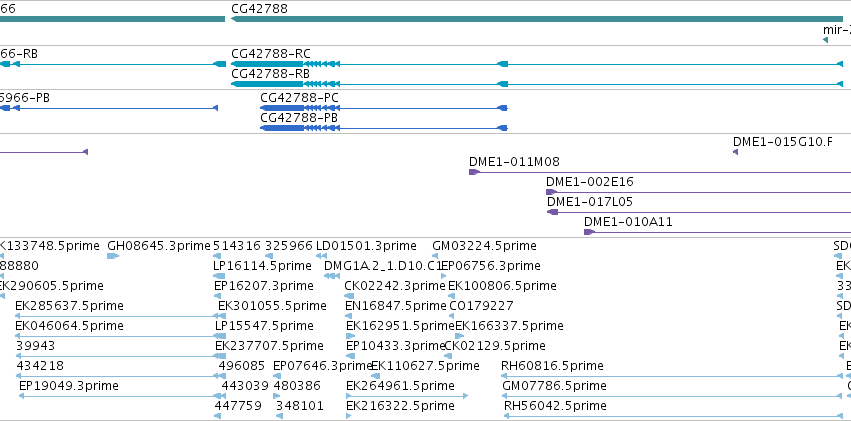
Task: Select the DME1-015G10.F label
Action: click(x=783, y=142)
